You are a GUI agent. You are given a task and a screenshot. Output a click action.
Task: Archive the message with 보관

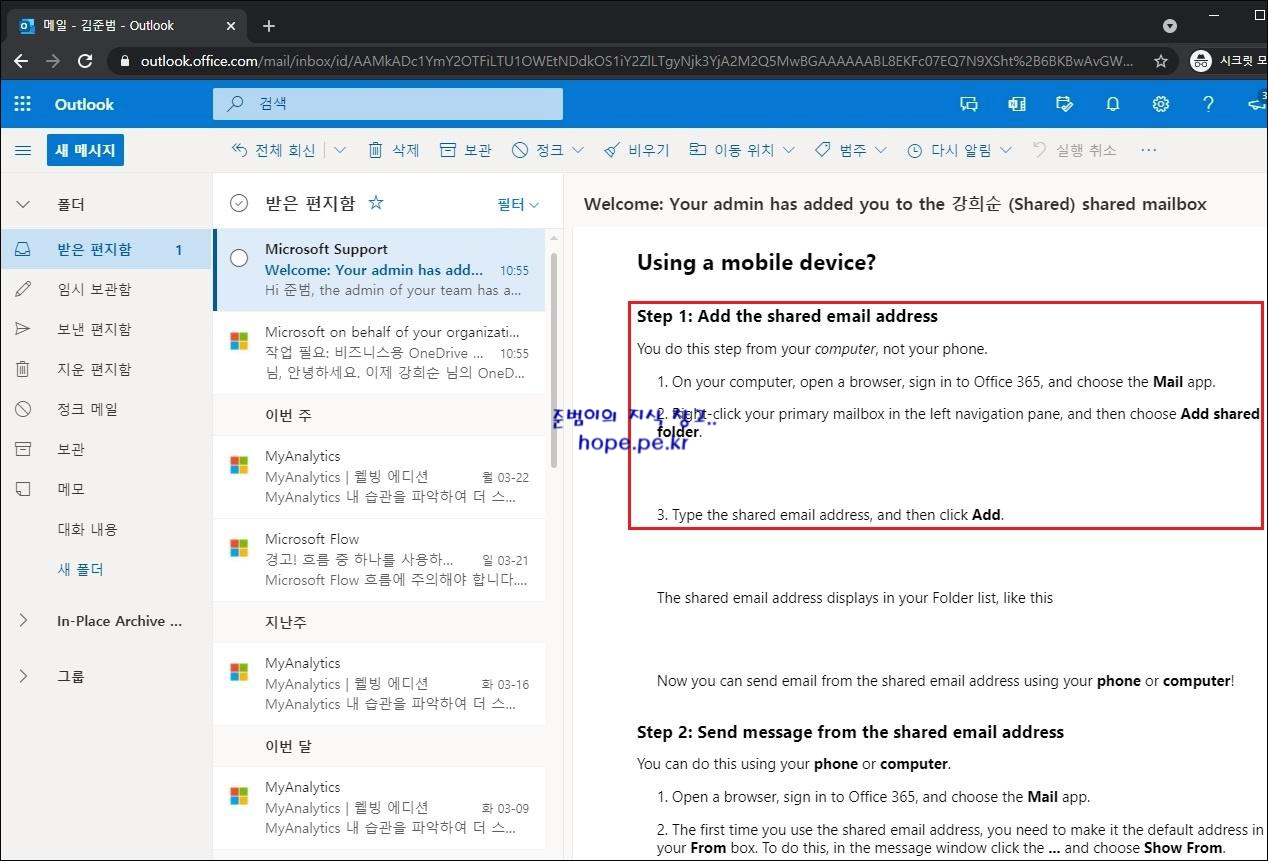click(466, 150)
